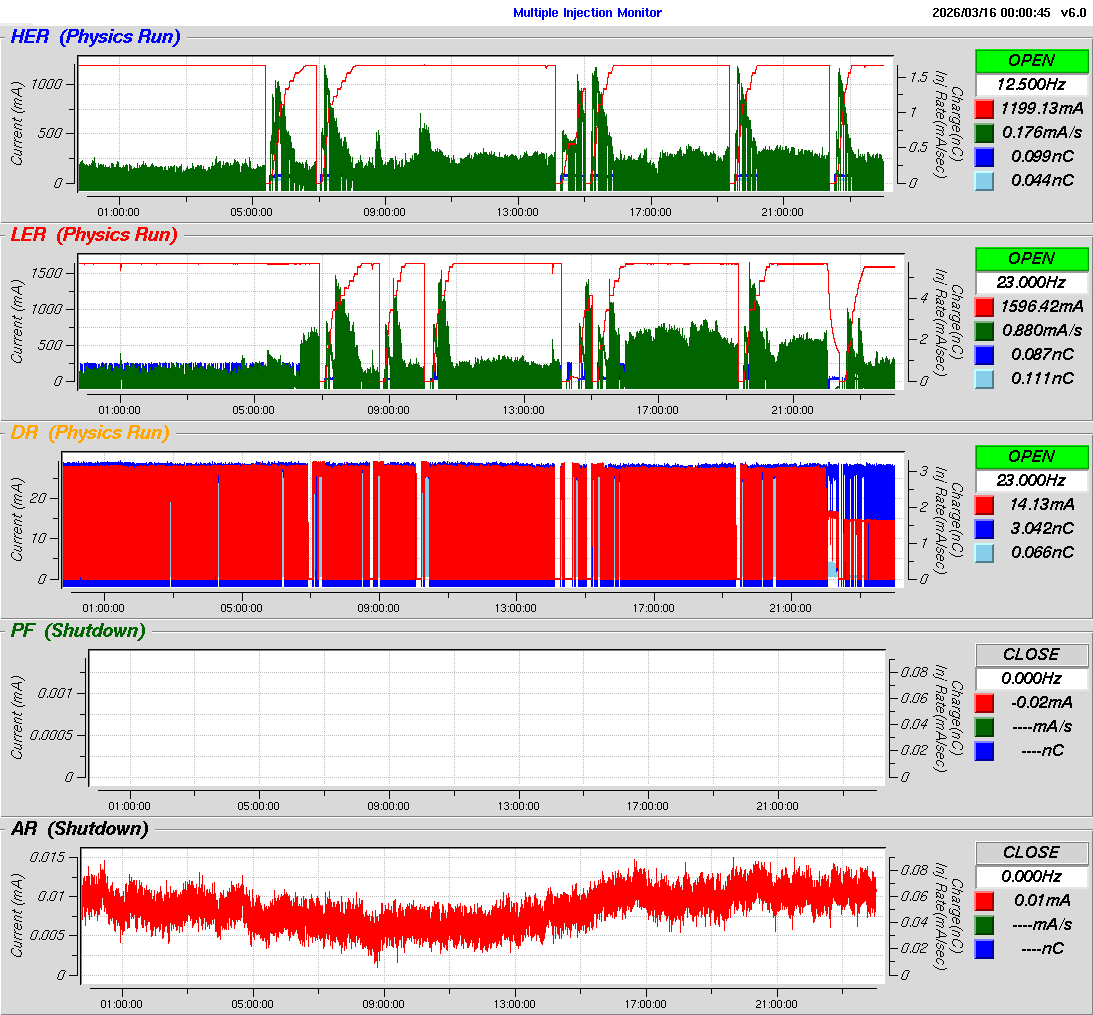Click the PF 0.000Hz frequency field
Viewport: 1093px width, 1015px height.
pyautogui.click(x=1031, y=678)
